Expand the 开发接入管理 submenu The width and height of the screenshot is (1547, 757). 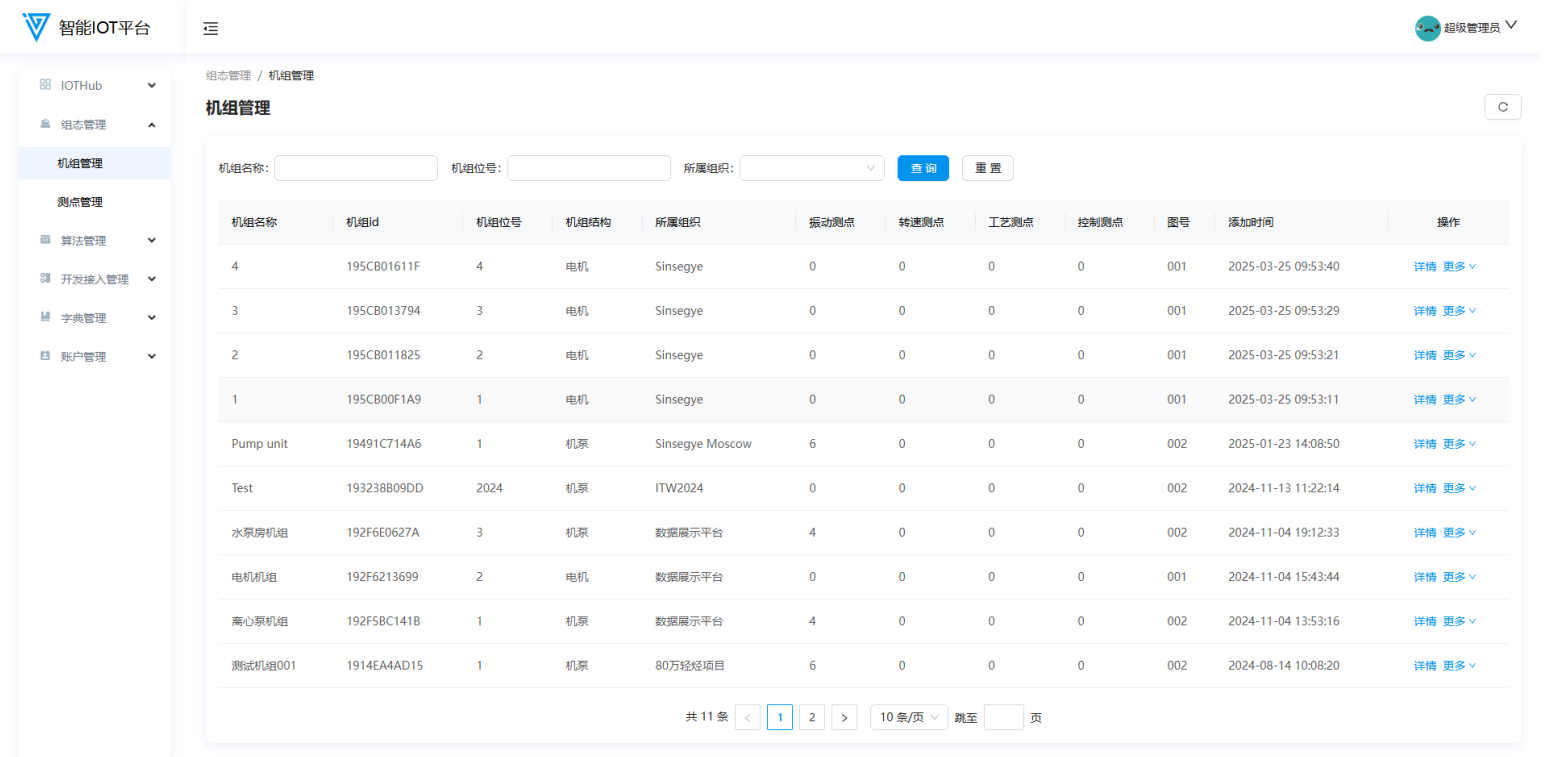click(x=152, y=279)
